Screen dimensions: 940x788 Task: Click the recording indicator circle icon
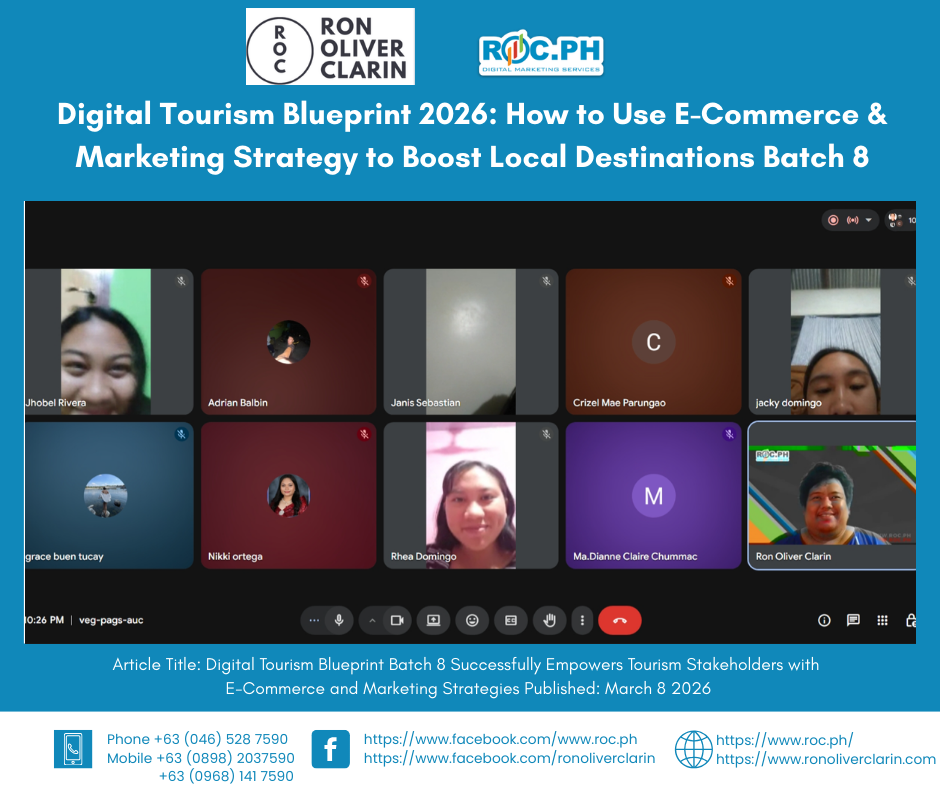click(x=833, y=220)
